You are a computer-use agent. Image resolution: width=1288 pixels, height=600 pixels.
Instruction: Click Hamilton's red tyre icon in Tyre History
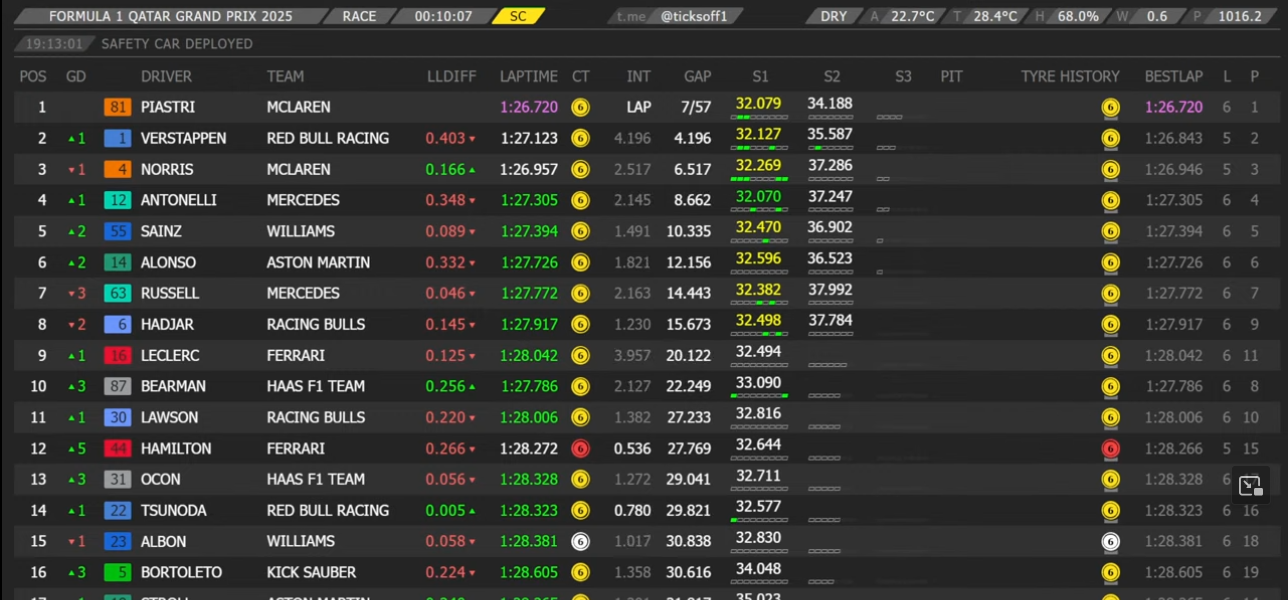1110,449
